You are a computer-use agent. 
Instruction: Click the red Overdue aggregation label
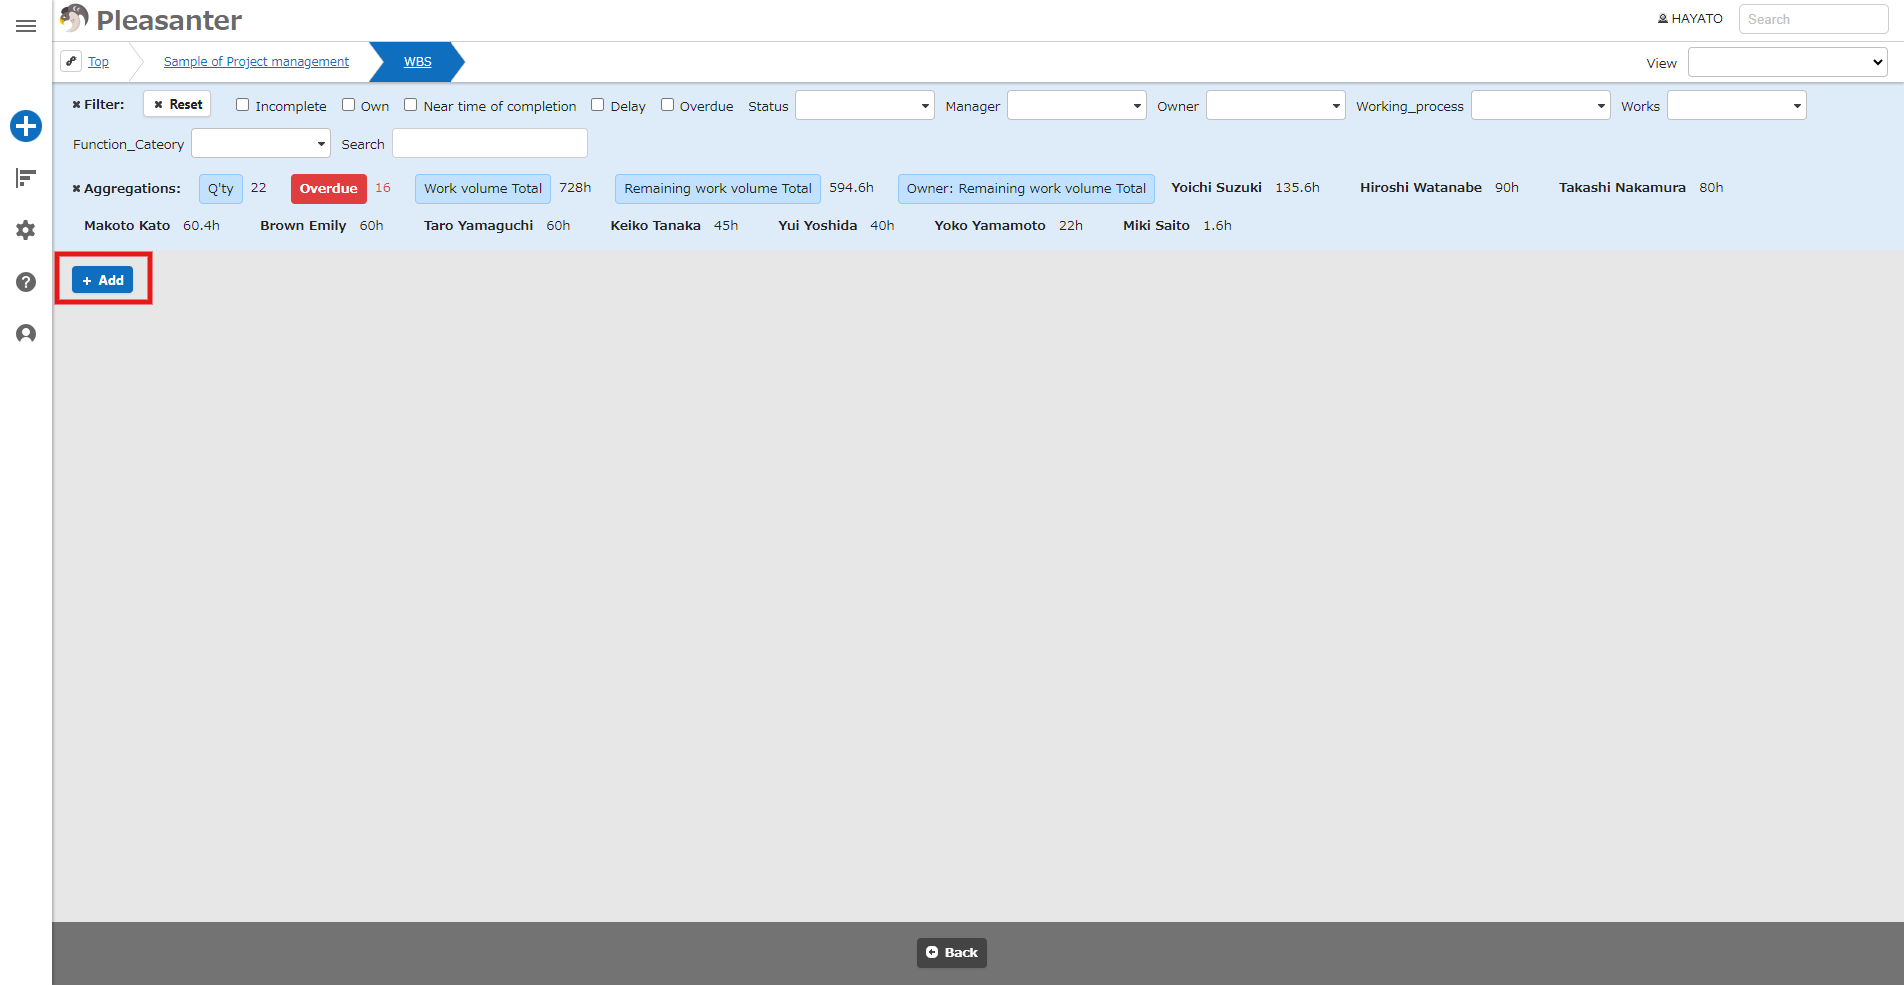(329, 188)
